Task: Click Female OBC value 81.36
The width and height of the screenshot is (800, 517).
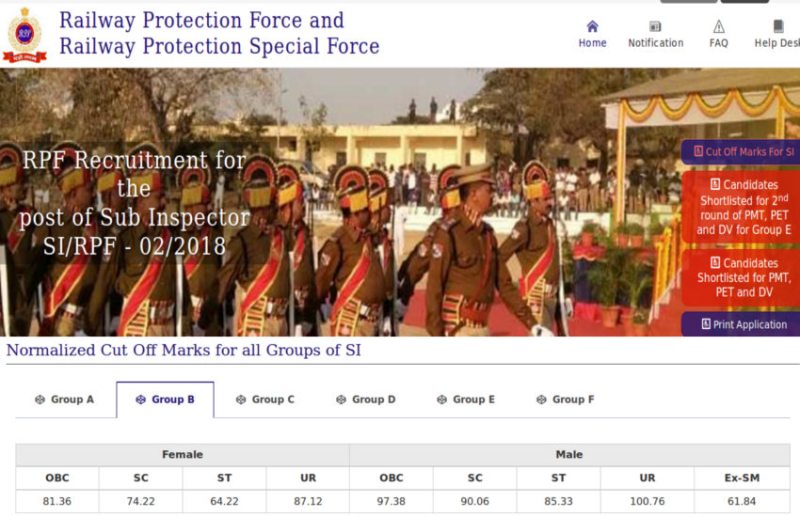Action: (x=57, y=501)
